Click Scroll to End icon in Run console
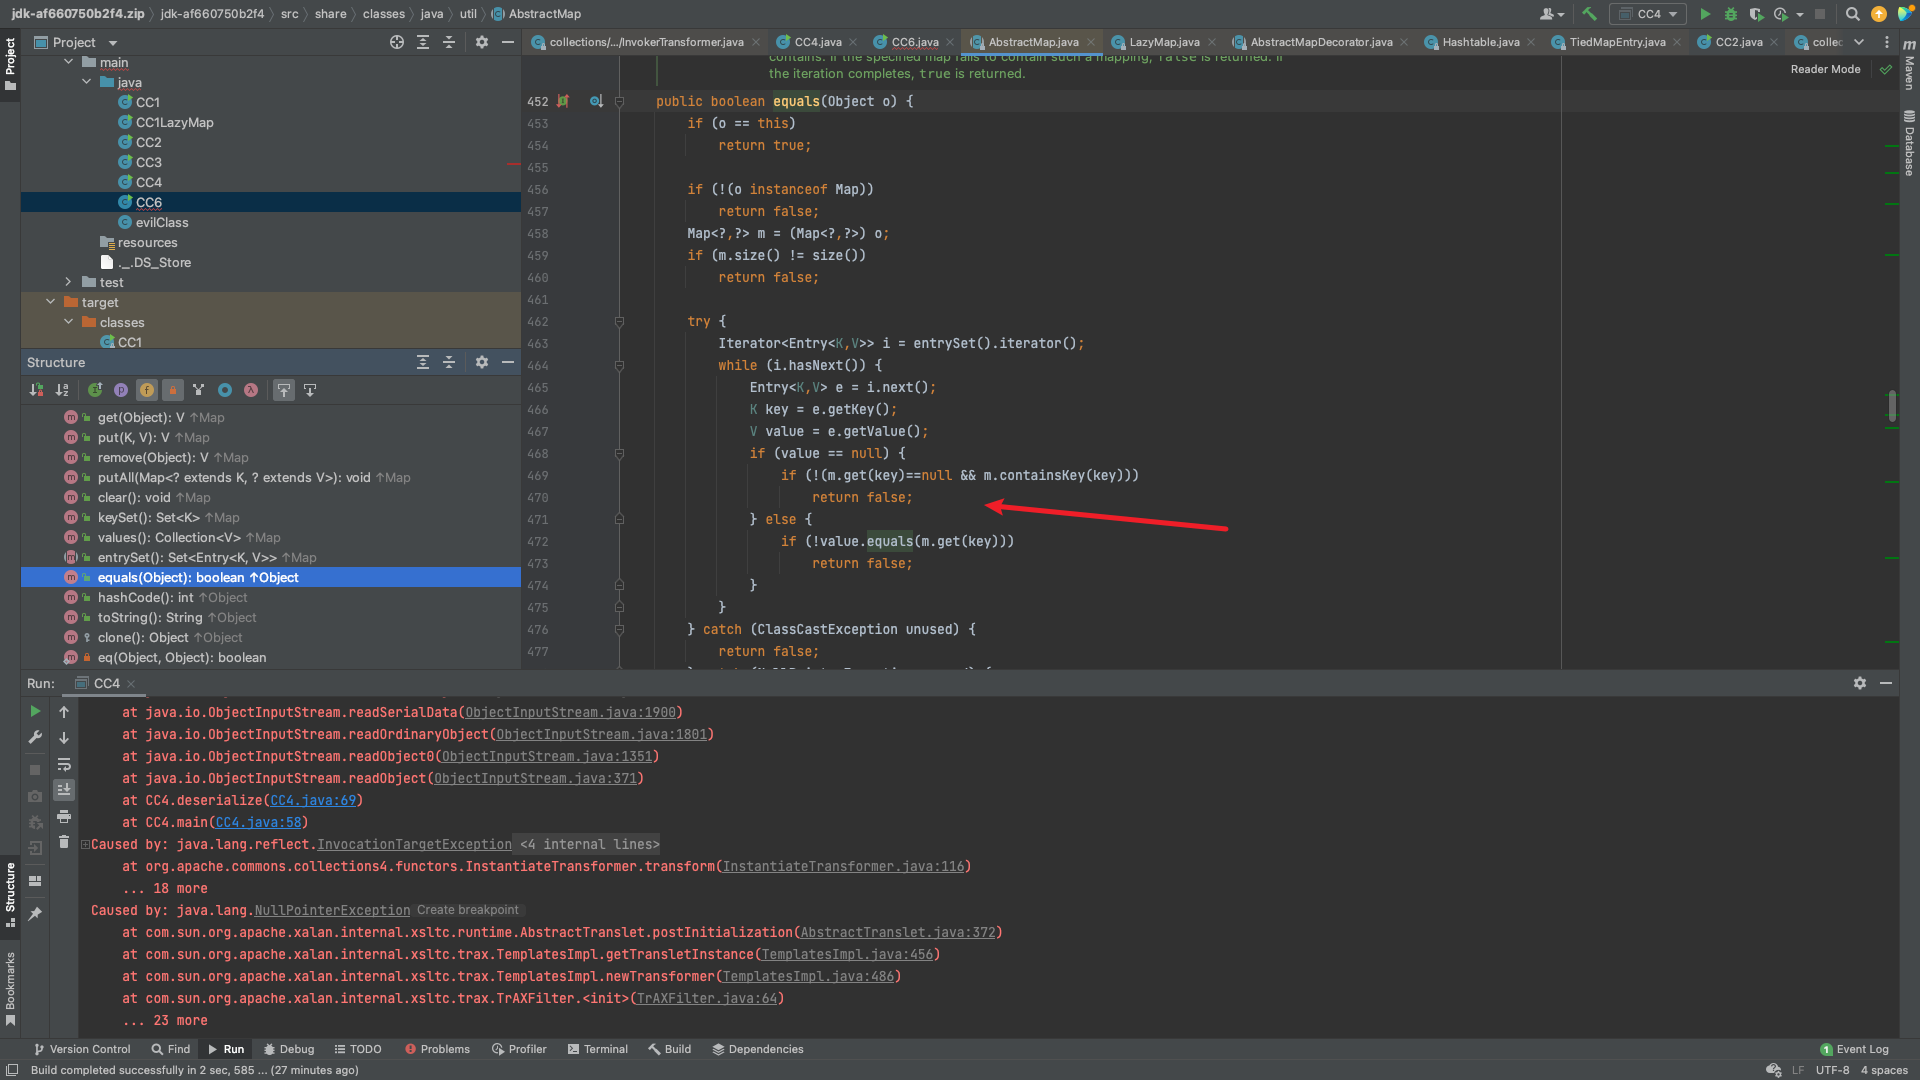Viewport: 1920px width, 1080px height. 64,790
